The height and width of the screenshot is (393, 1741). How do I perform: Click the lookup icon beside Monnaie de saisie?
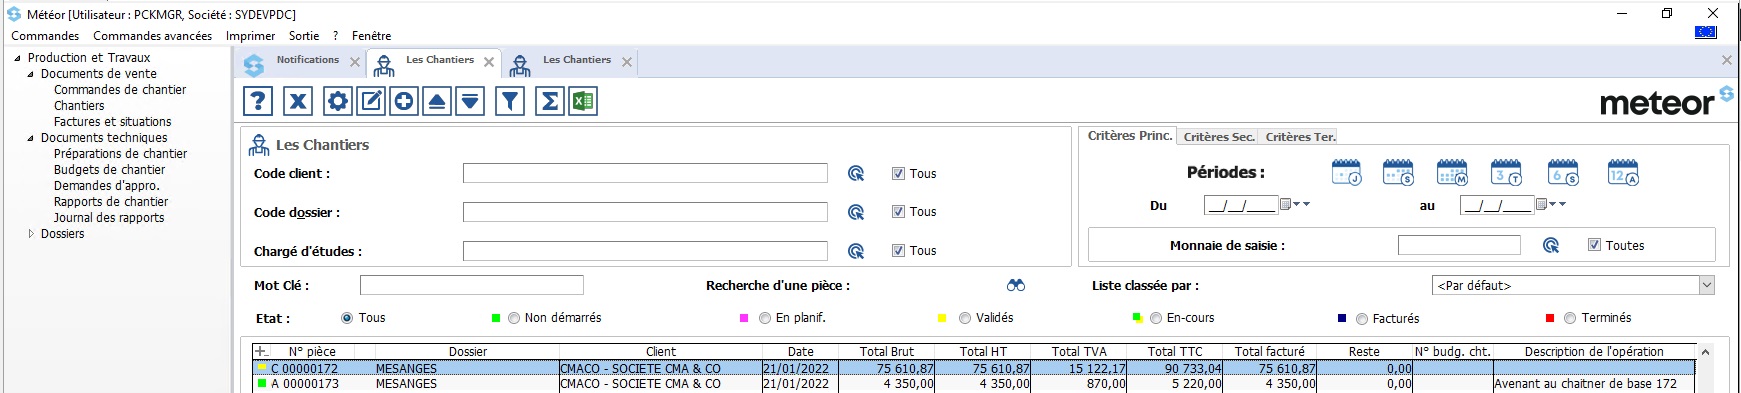1551,245
